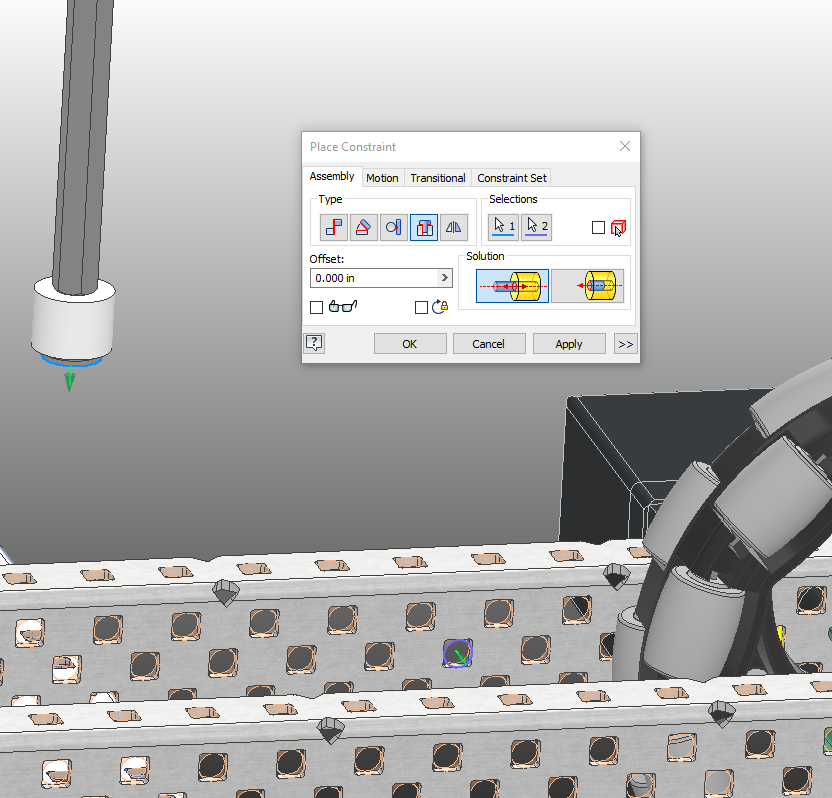This screenshot has width=832, height=798.
Task: Click the Cancel button
Action: pos(489,344)
